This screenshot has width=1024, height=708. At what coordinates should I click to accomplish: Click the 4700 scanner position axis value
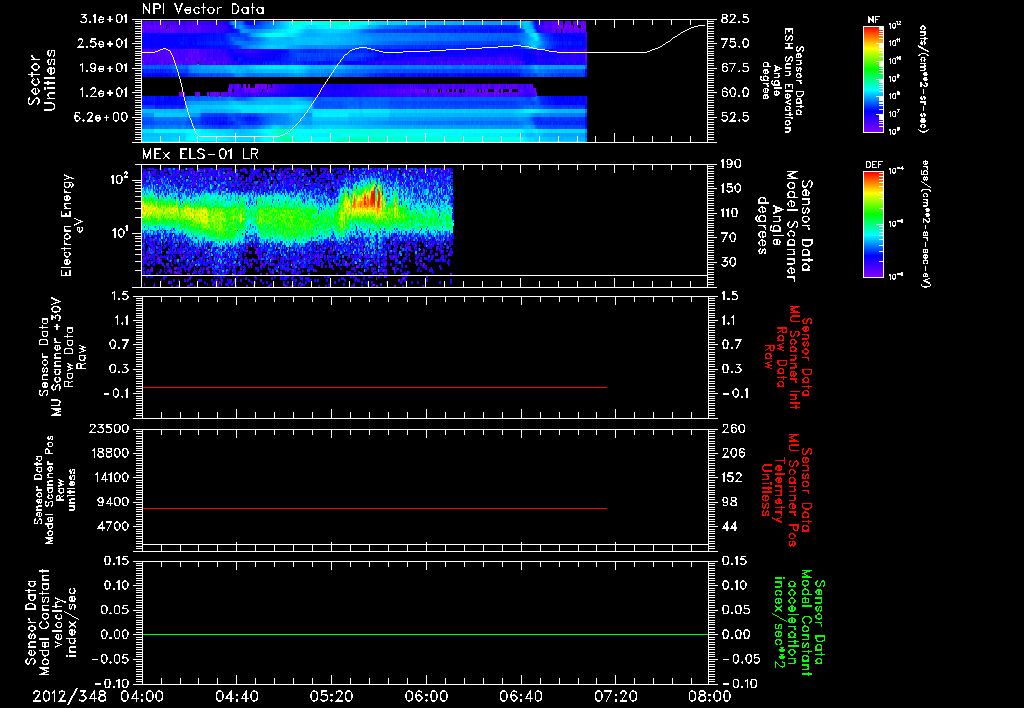113,526
